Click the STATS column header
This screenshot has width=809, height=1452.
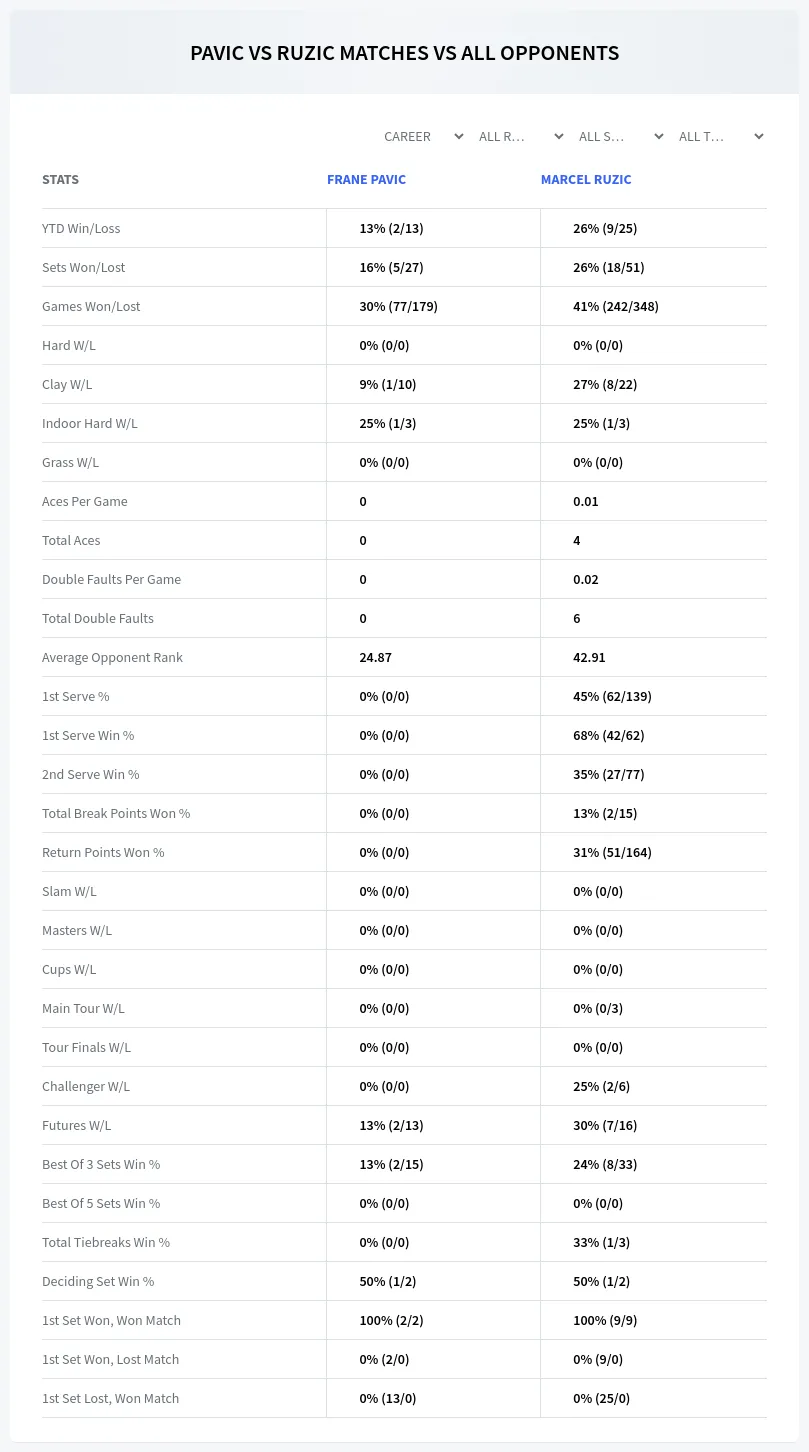60,180
